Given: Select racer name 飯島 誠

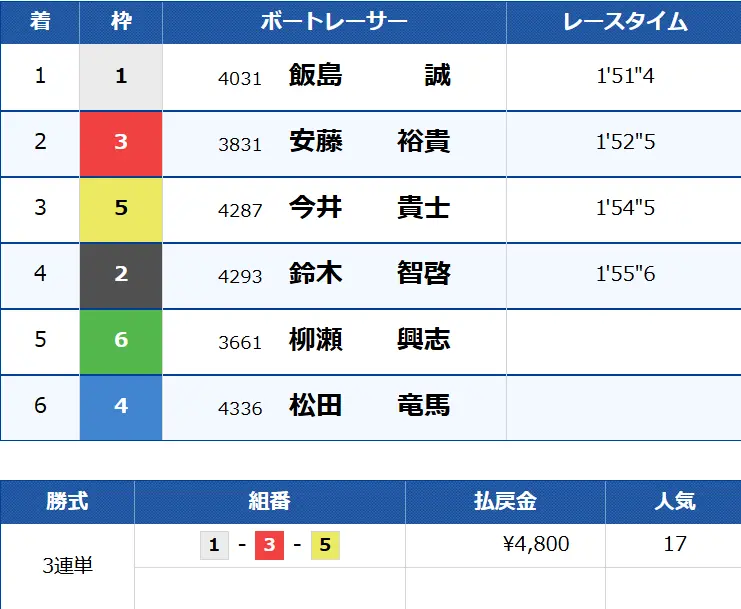Looking at the screenshot, I should [369, 76].
